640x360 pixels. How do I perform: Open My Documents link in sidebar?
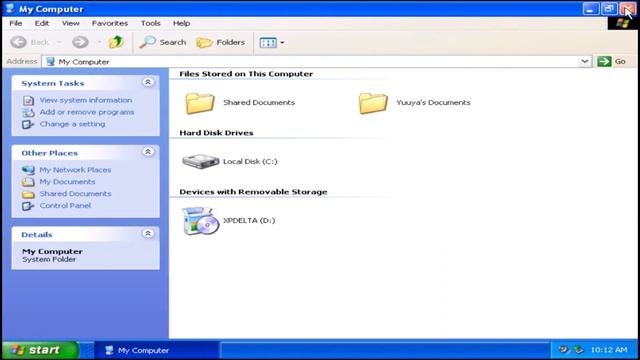67,182
